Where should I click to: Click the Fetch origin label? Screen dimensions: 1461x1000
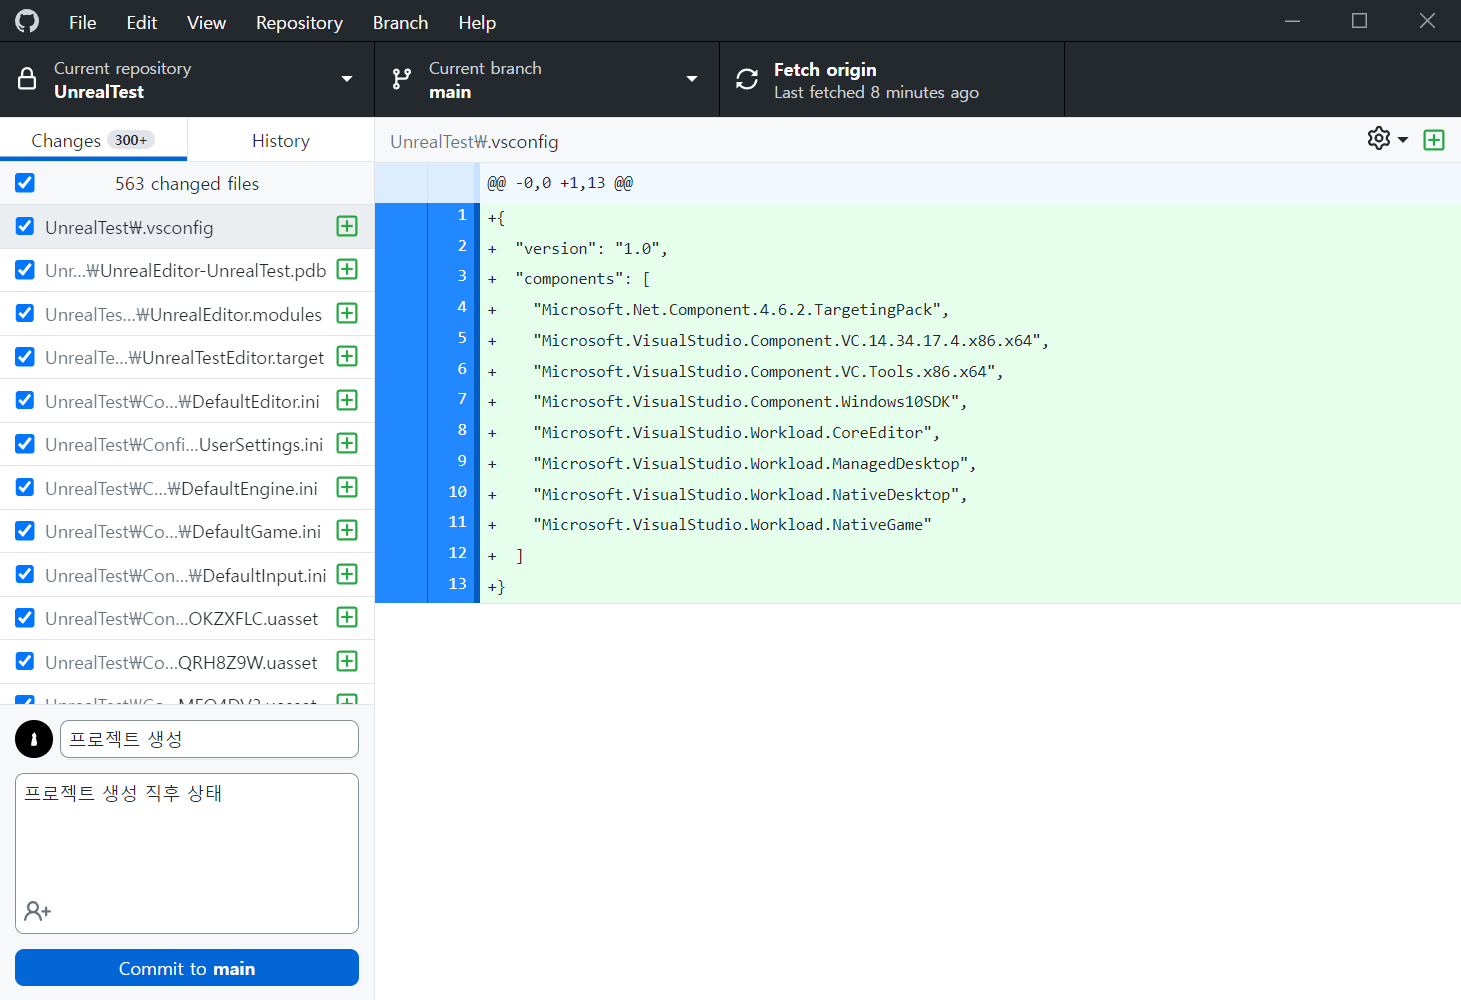coord(825,69)
